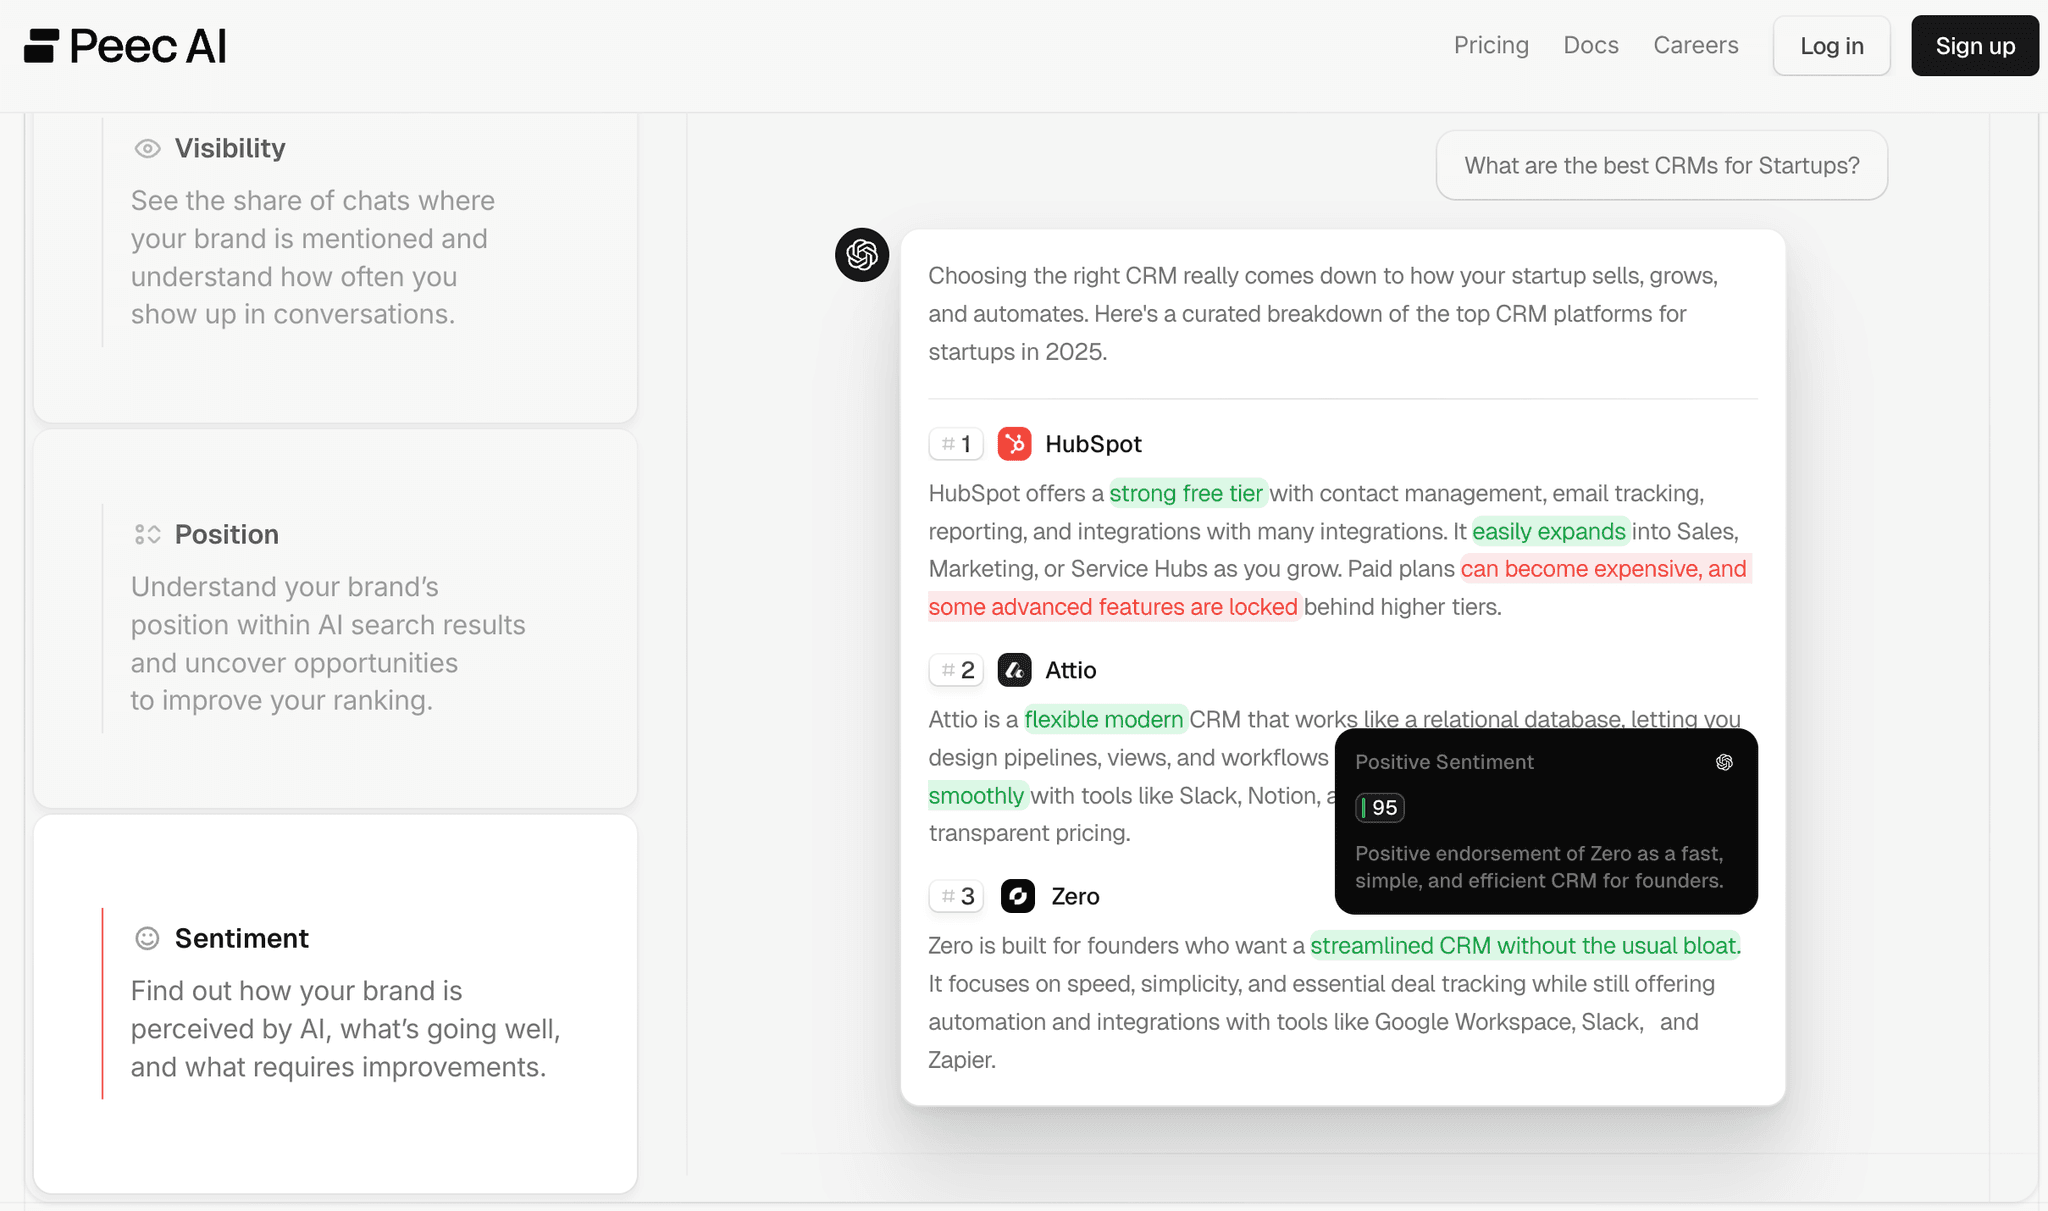This screenshot has height=1211, width=2048.
Task: Open the Careers page
Action: [1695, 45]
